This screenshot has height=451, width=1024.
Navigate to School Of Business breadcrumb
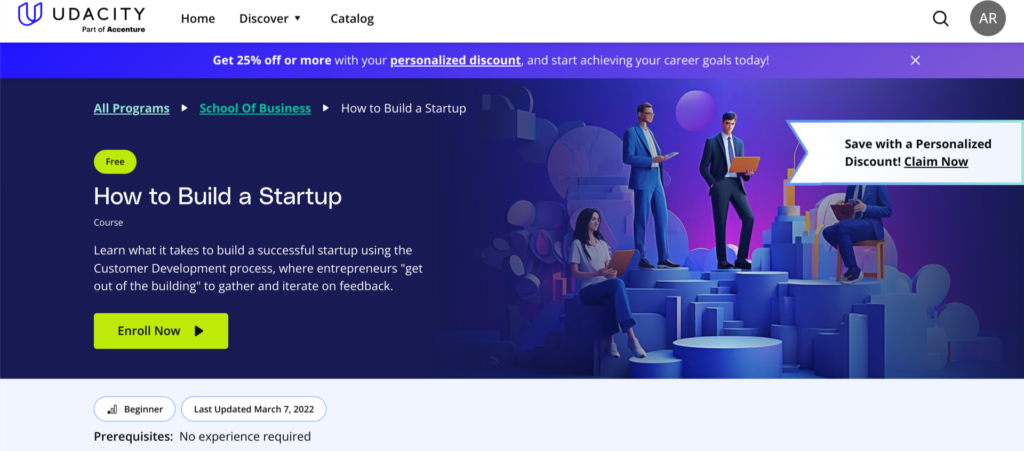click(255, 108)
